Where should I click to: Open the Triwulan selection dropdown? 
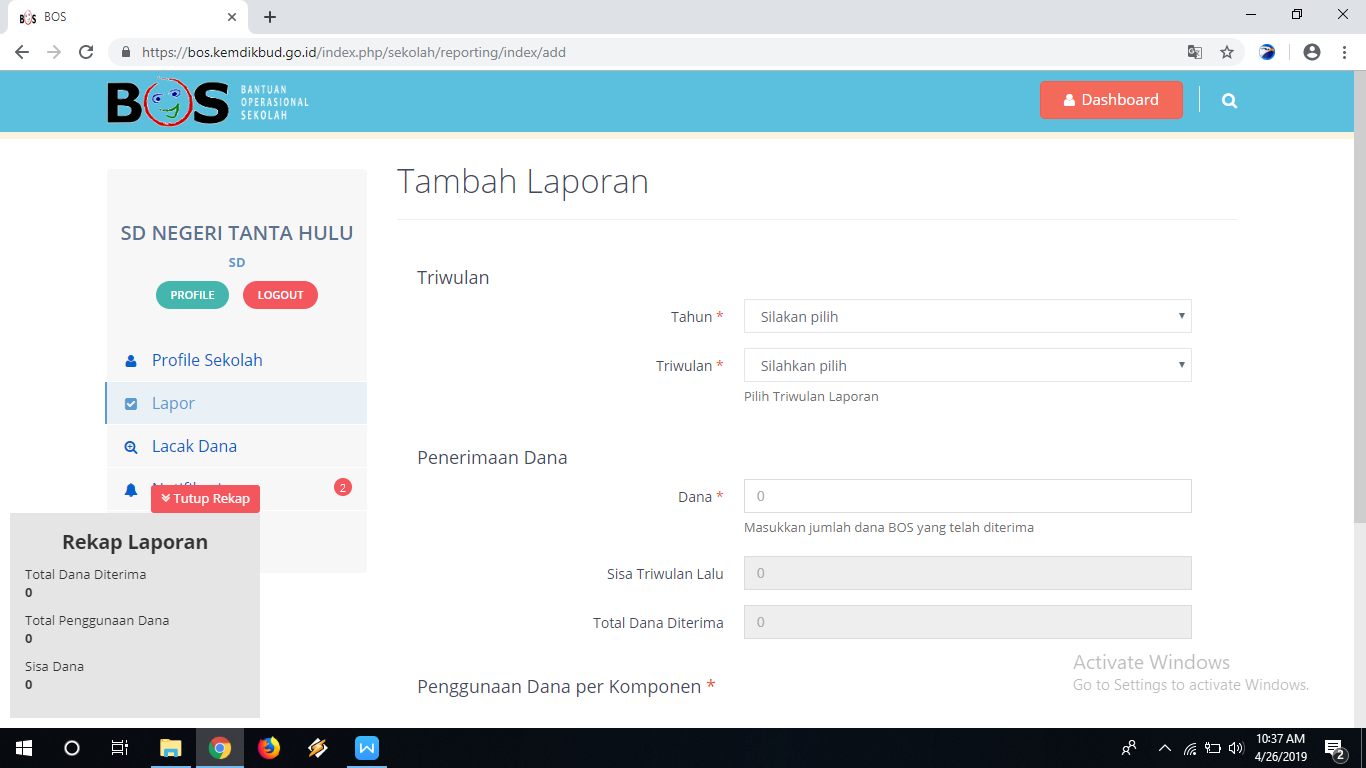tap(967, 365)
